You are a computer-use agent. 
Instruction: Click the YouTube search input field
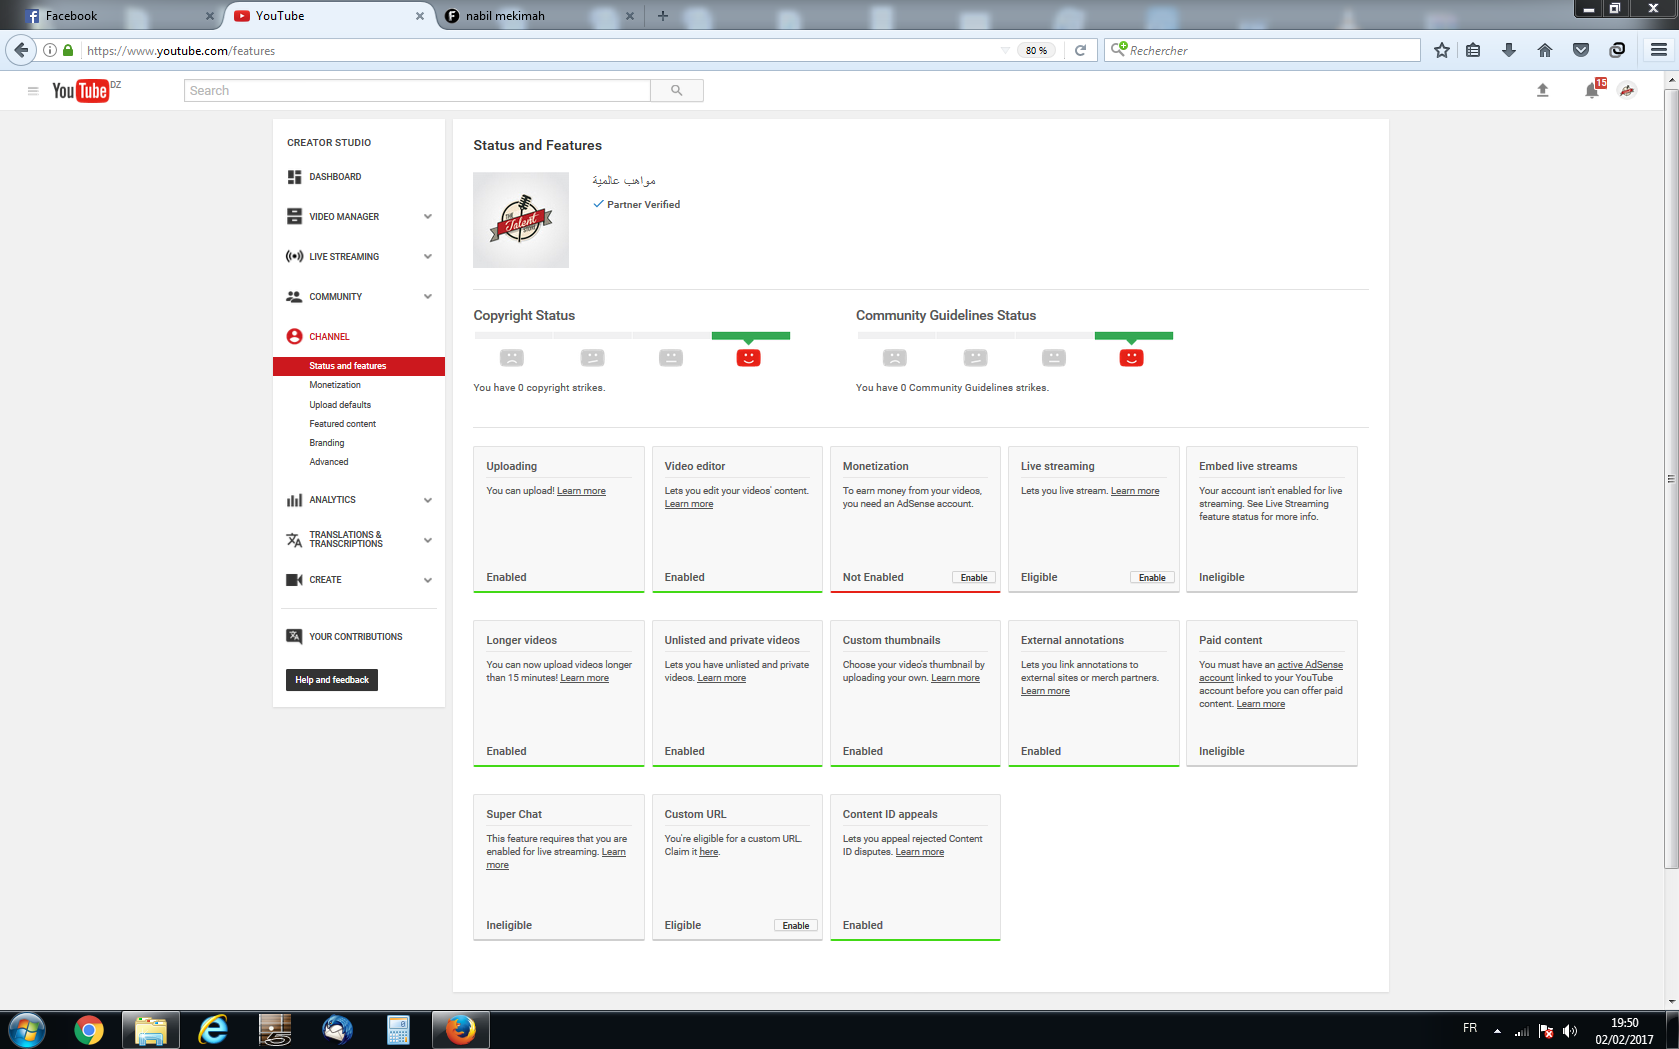pos(417,91)
